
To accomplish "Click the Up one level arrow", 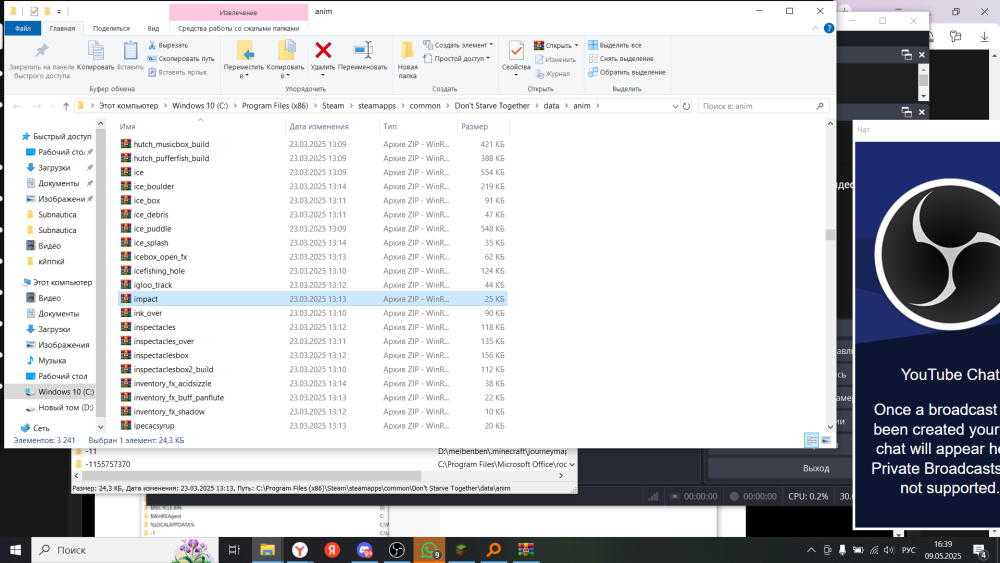I will [x=66, y=106].
